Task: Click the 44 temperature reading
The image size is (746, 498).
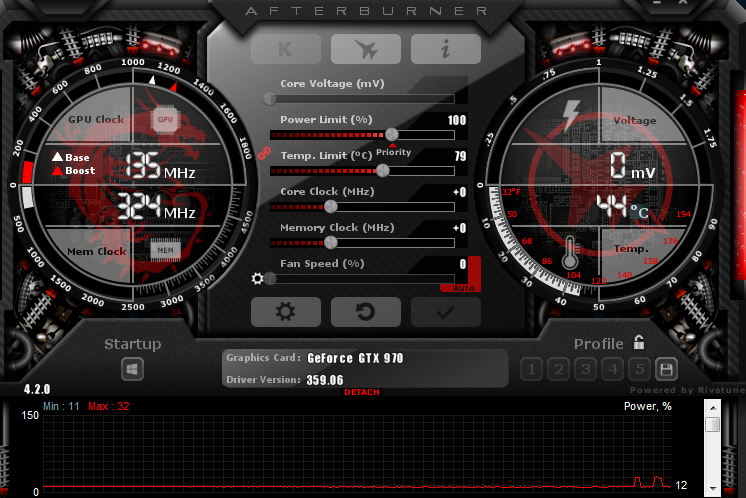Action: (612, 205)
